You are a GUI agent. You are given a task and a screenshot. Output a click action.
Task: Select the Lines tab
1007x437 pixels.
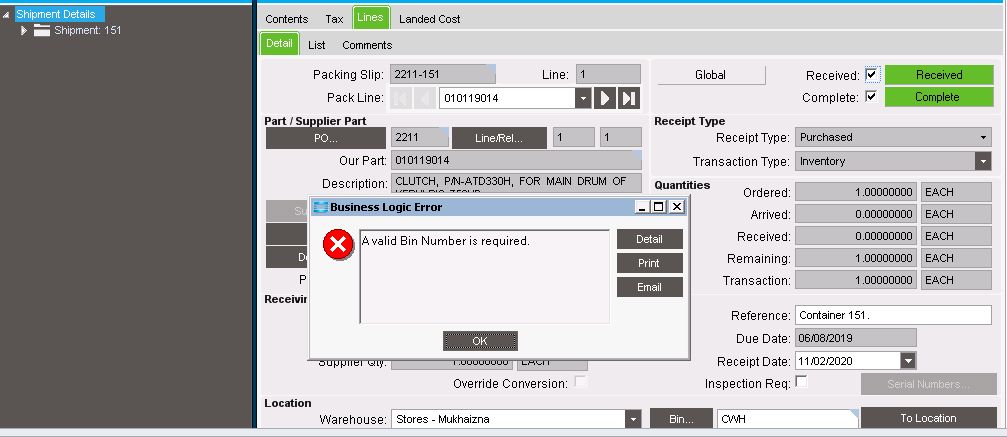coord(371,18)
